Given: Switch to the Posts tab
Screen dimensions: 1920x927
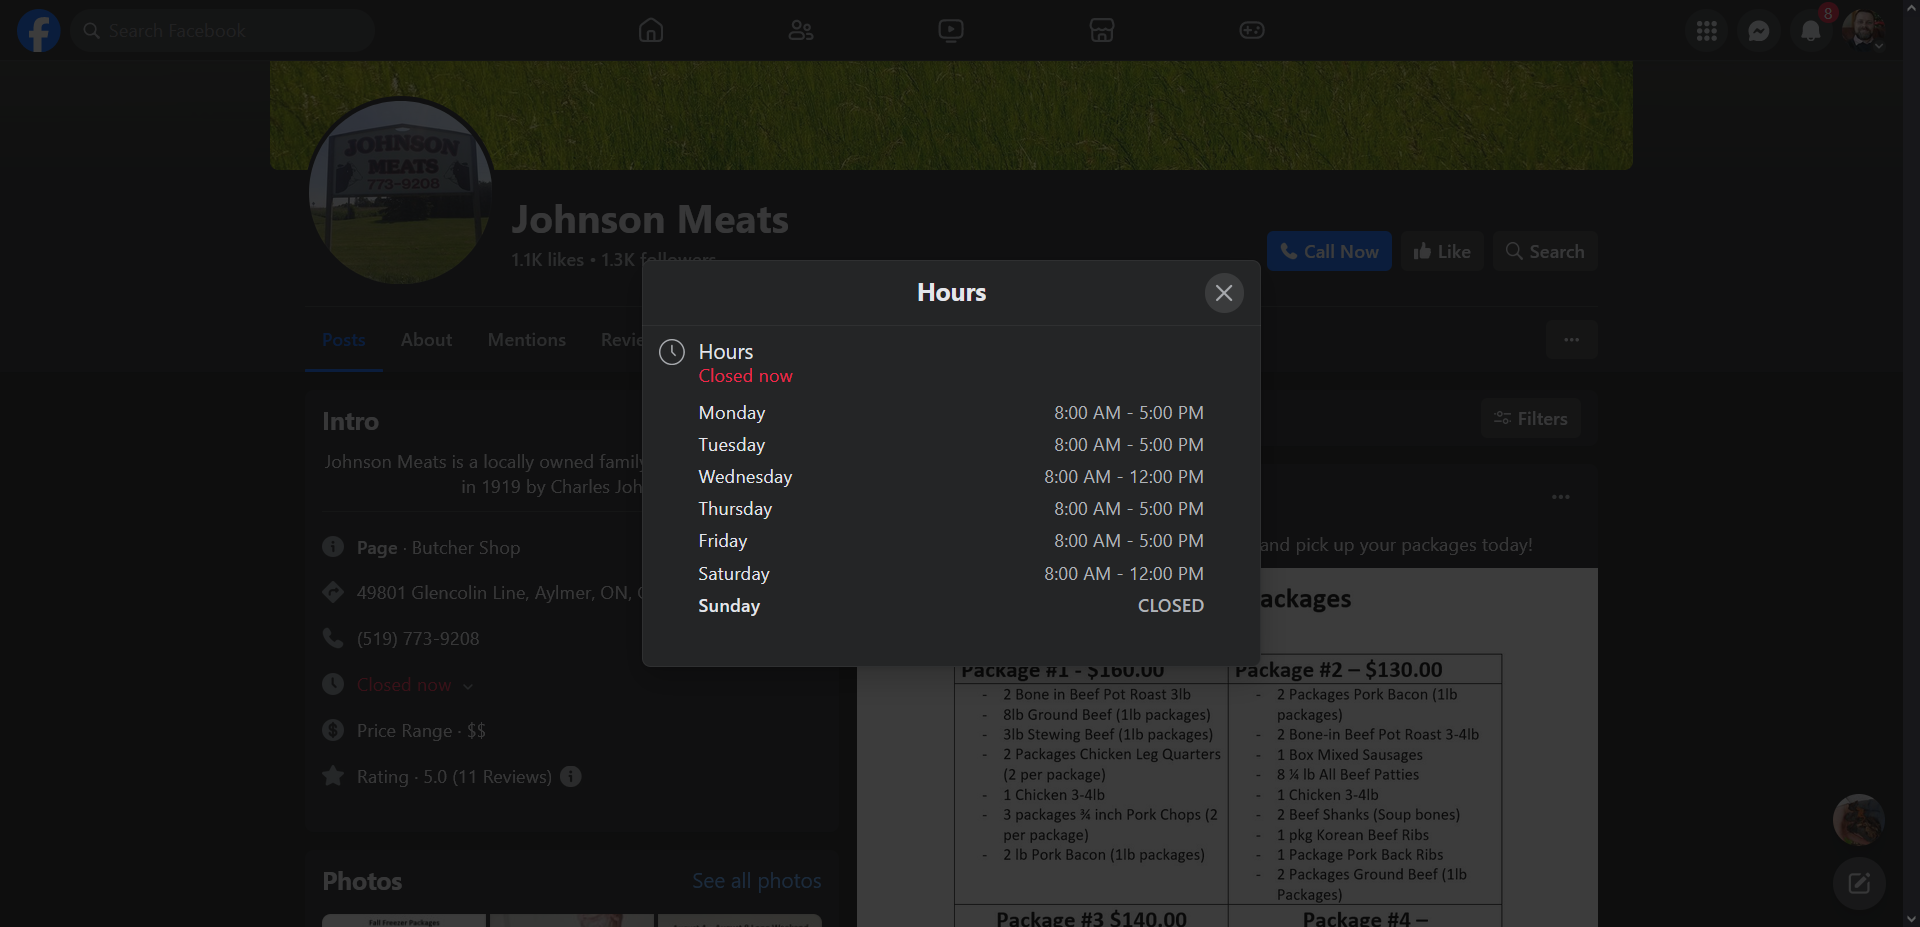Looking at the screenshot, I should tap(343, 340).
